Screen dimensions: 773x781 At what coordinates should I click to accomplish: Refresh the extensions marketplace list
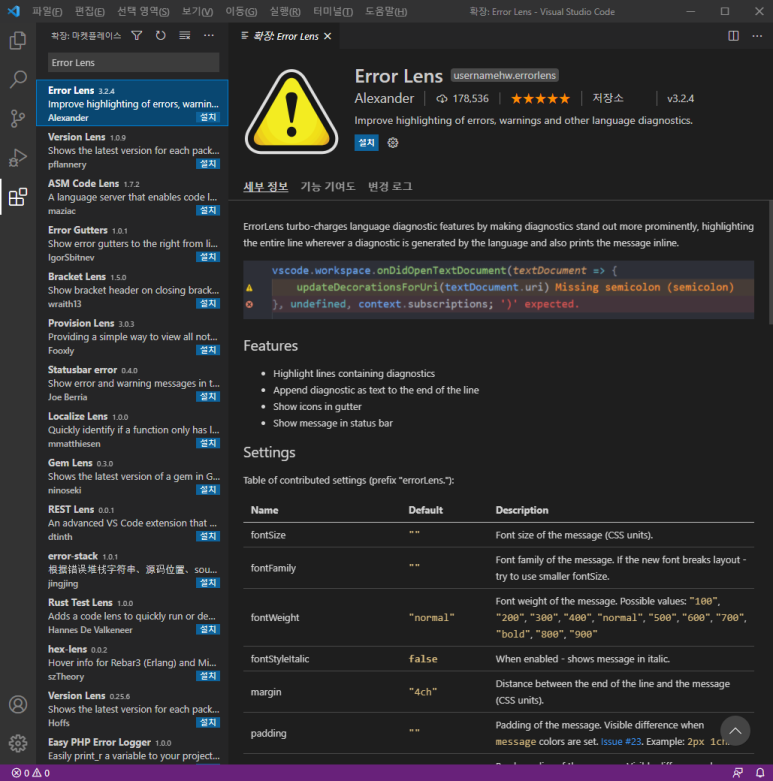click(x=160, y=35)
